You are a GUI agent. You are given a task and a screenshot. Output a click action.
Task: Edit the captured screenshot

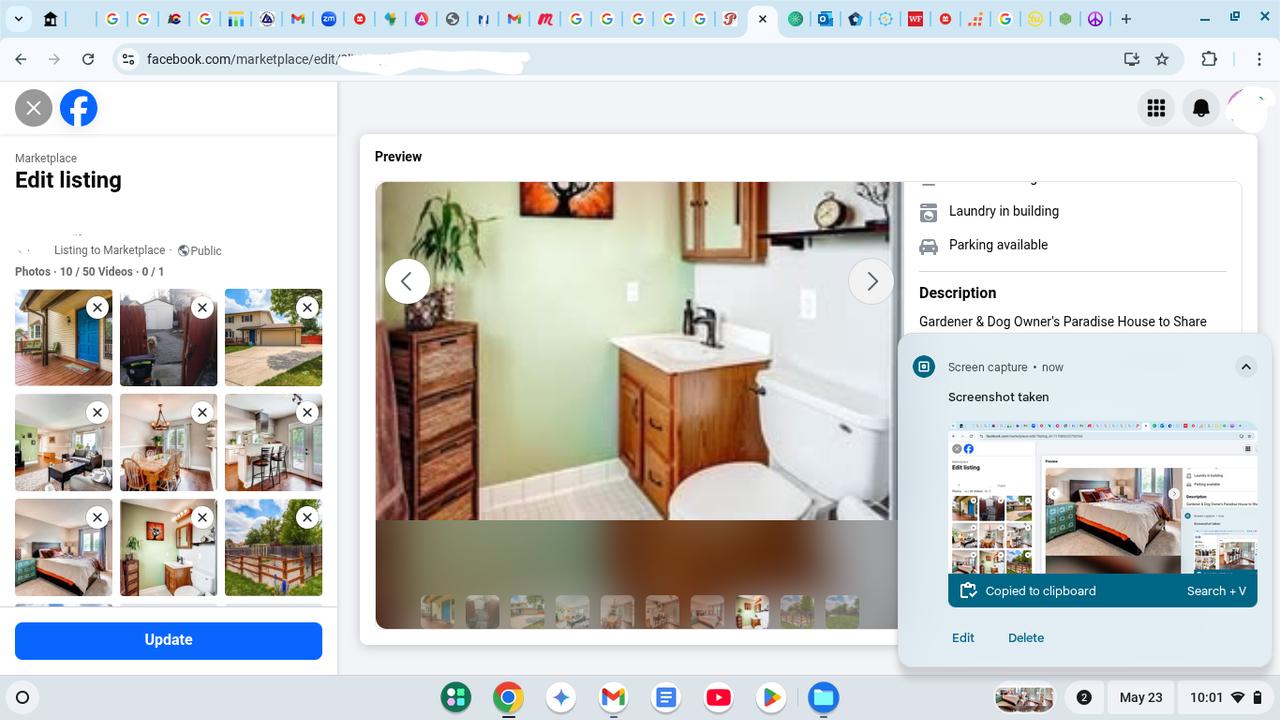(962, 638)
